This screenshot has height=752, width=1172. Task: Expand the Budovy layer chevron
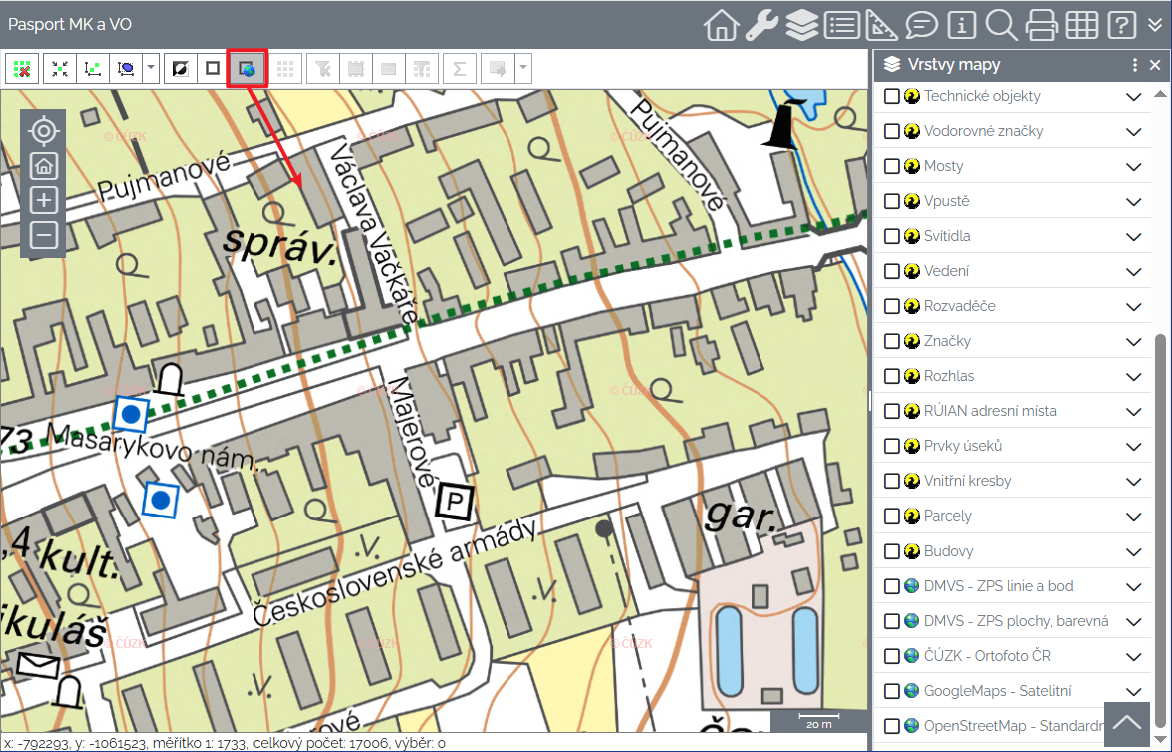pyautogui.click(x=1133, y=551)
